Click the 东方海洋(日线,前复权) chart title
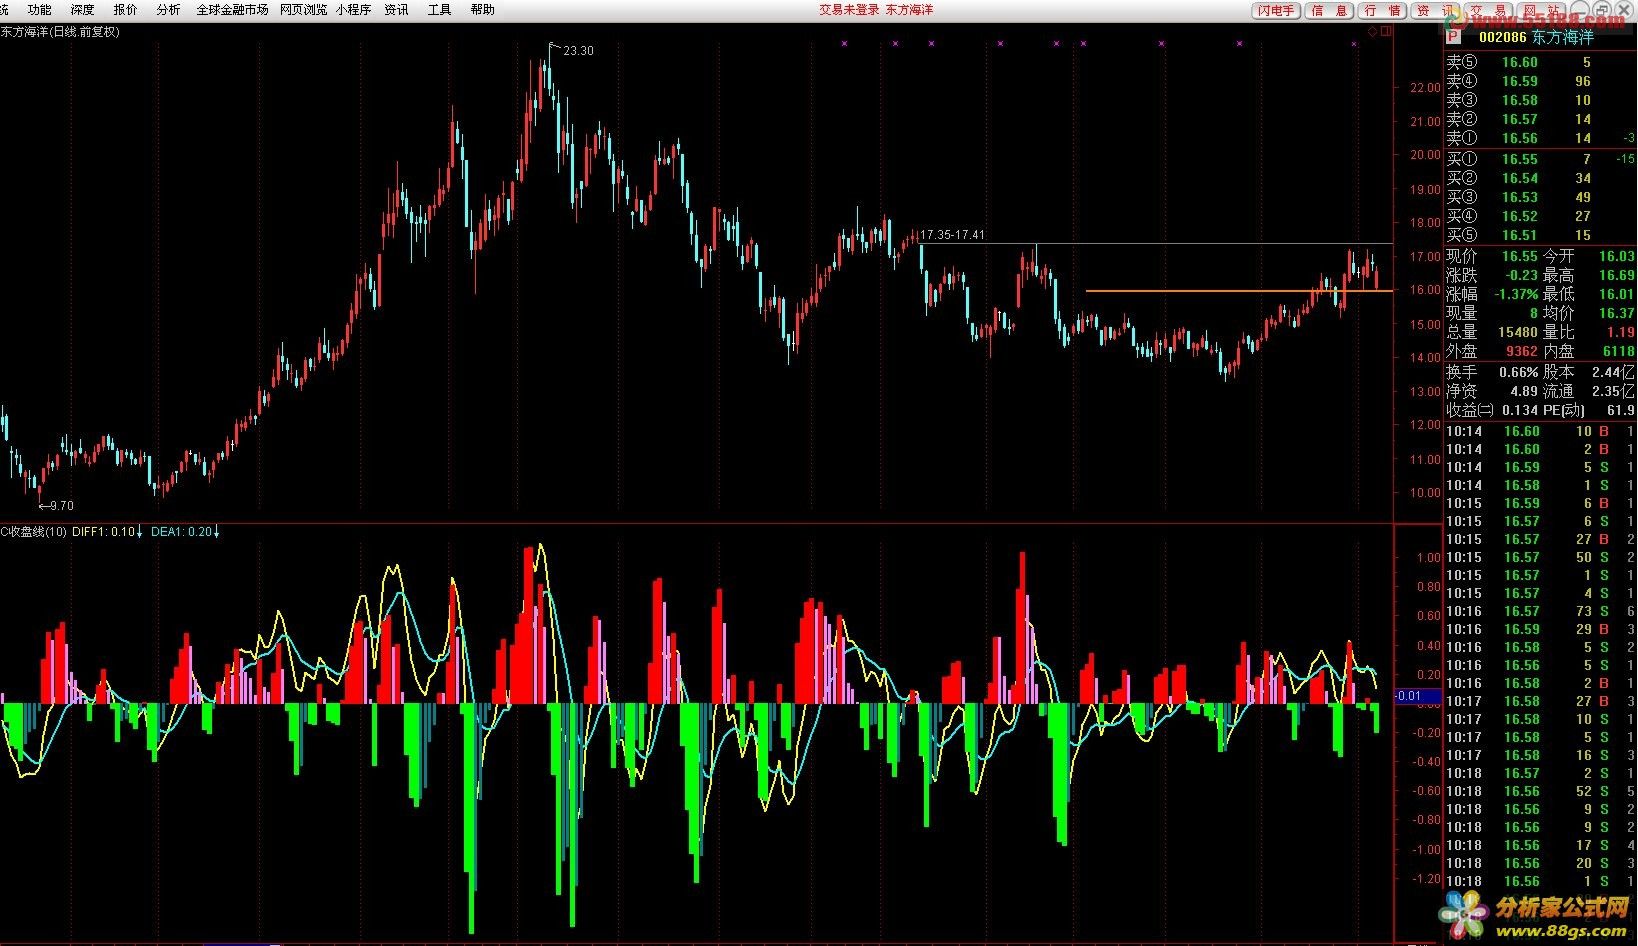This screenshot has width=1638, height=946. (x=60, y=32)
